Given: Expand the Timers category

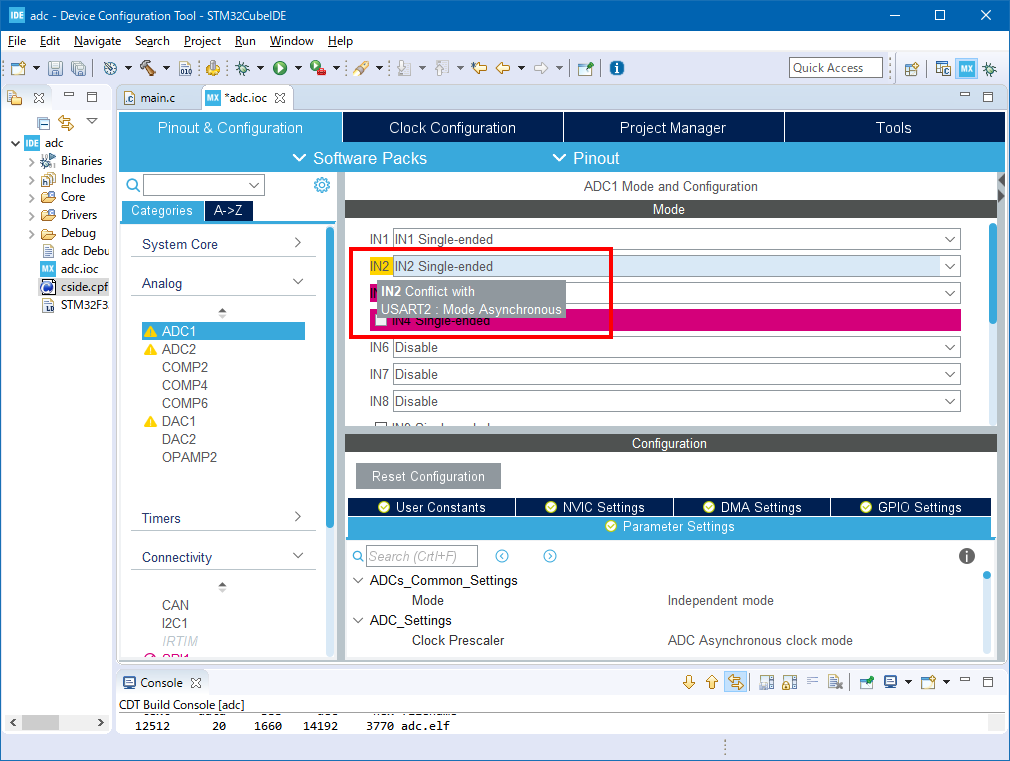Looking at the screenshot, I should 298,517.
